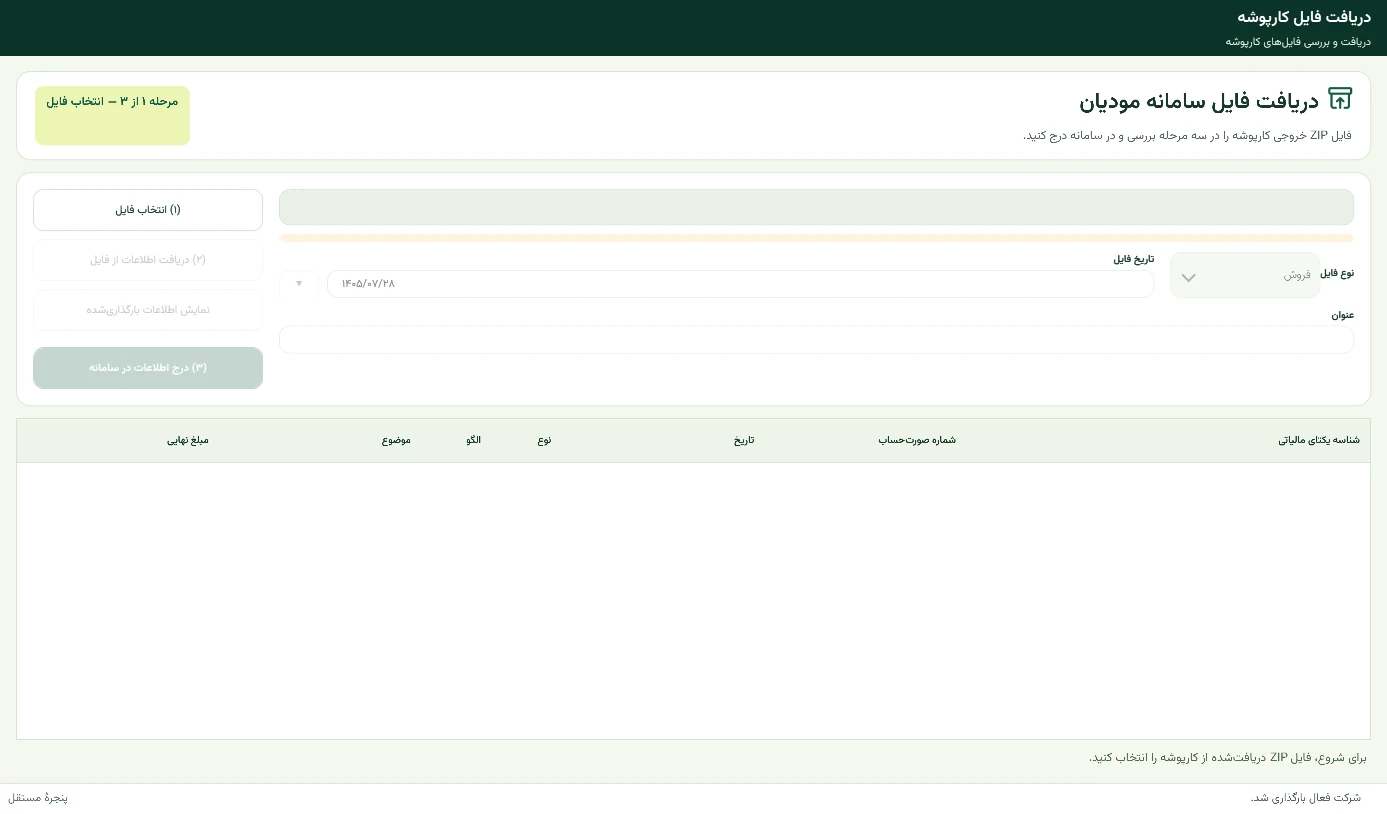Image resolution: width=1387 pixels, height=814 pixels.
Task: Expand the date picker arrow next to تاریخ فایل
Action: 298,284
